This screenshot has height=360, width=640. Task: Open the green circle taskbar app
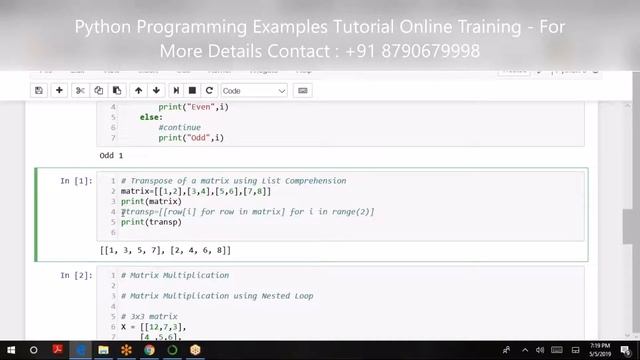(172, 350)
